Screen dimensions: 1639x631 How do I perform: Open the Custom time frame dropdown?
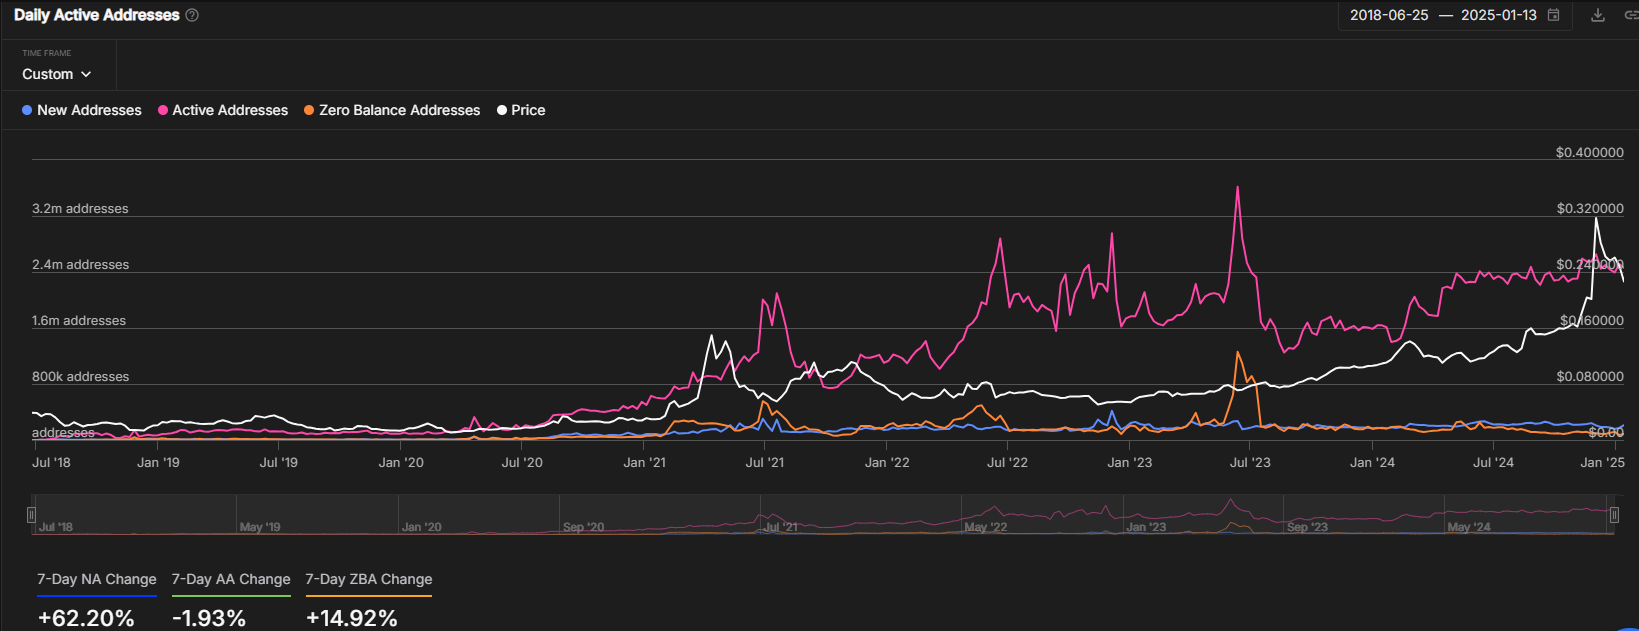coord(57,74)
